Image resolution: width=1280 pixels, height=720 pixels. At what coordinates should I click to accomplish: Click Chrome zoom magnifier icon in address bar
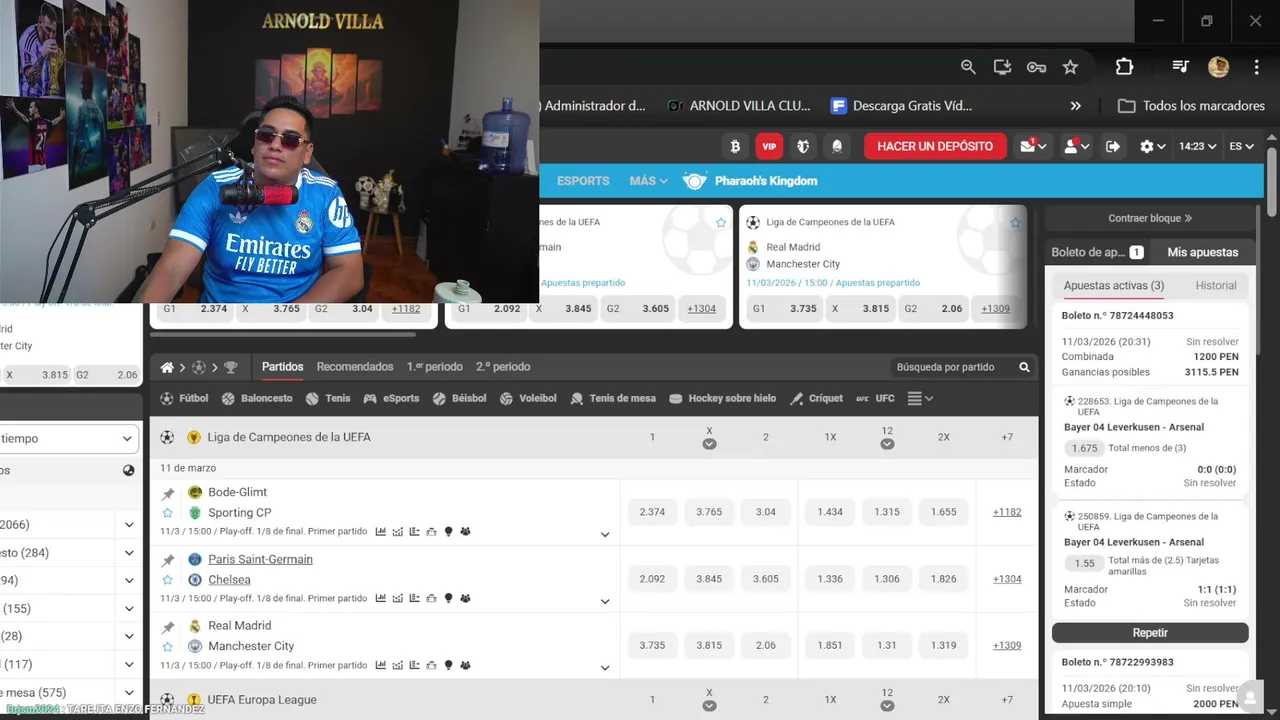[x=968, y=67]
